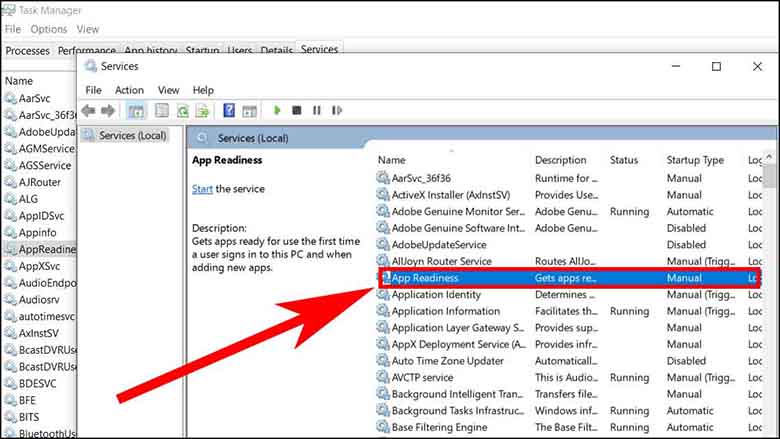Click the Start the service link

click(x=202, y=189)
